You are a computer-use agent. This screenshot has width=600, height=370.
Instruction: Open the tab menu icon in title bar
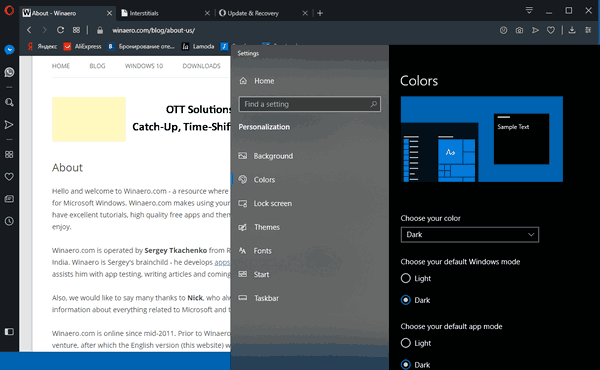529,10
